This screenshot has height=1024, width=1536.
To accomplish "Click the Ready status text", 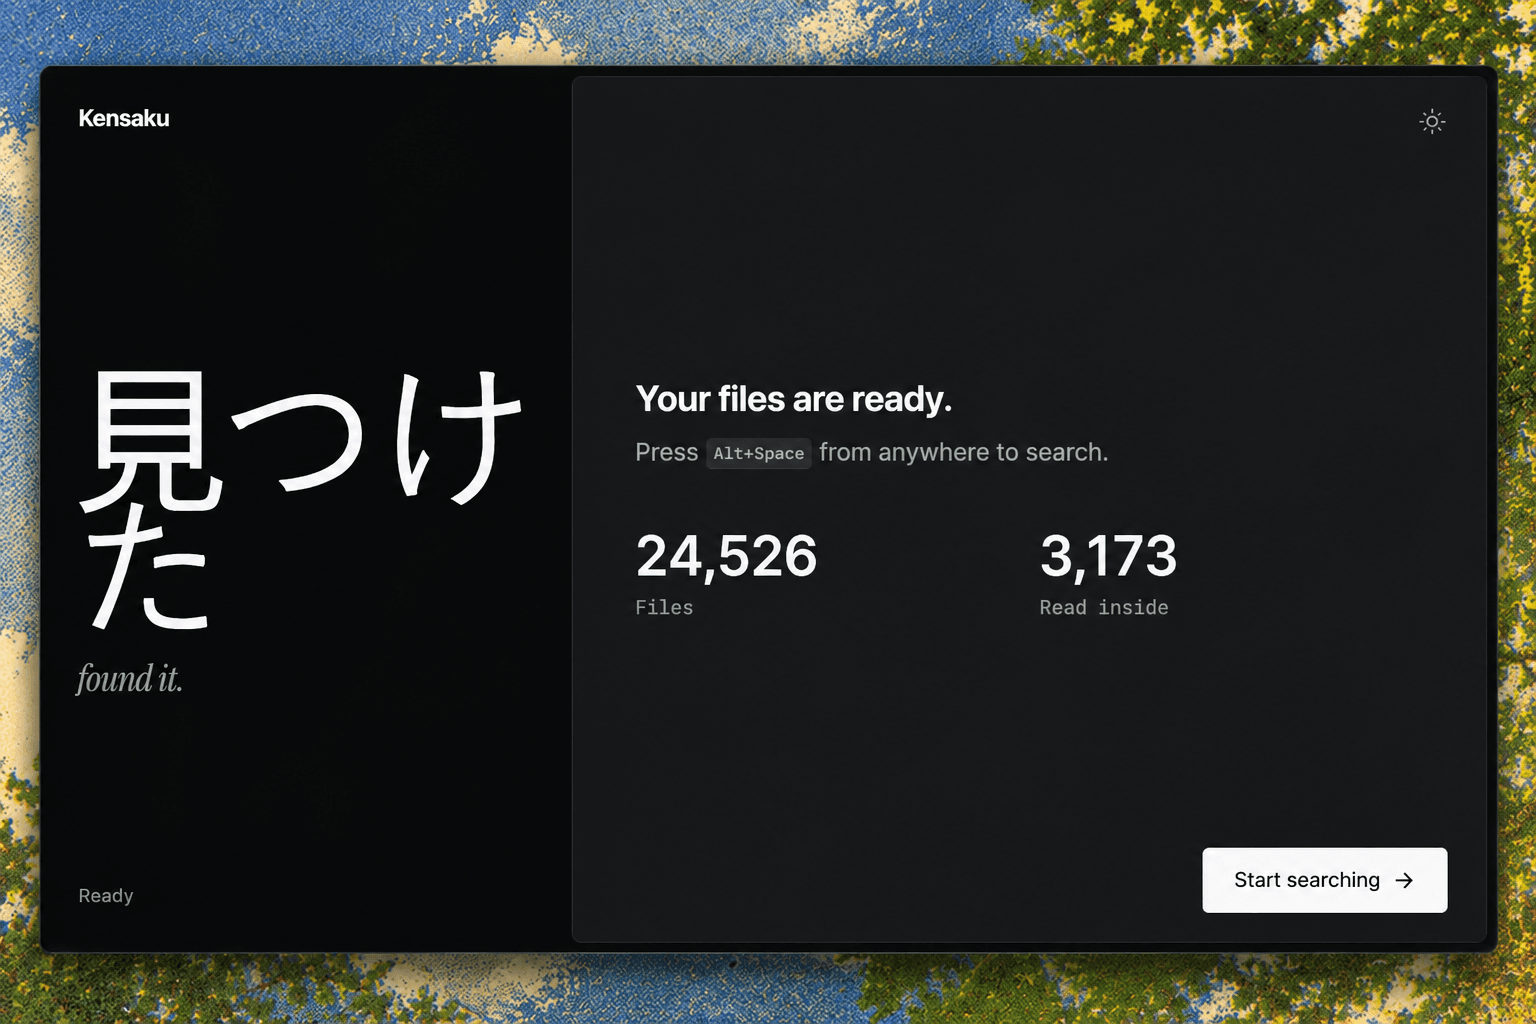I will coord(106,896).
